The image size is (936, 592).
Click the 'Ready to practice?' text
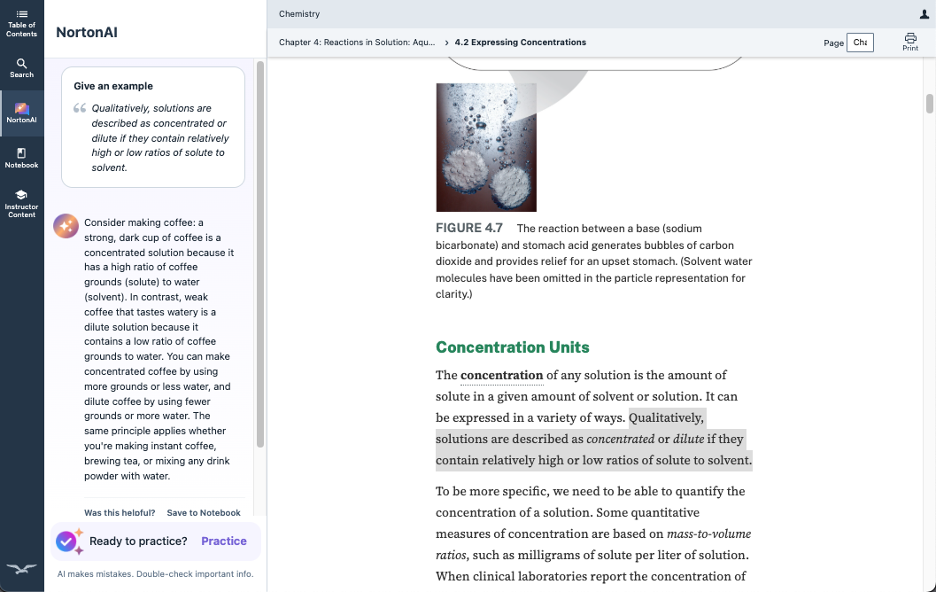138,541
